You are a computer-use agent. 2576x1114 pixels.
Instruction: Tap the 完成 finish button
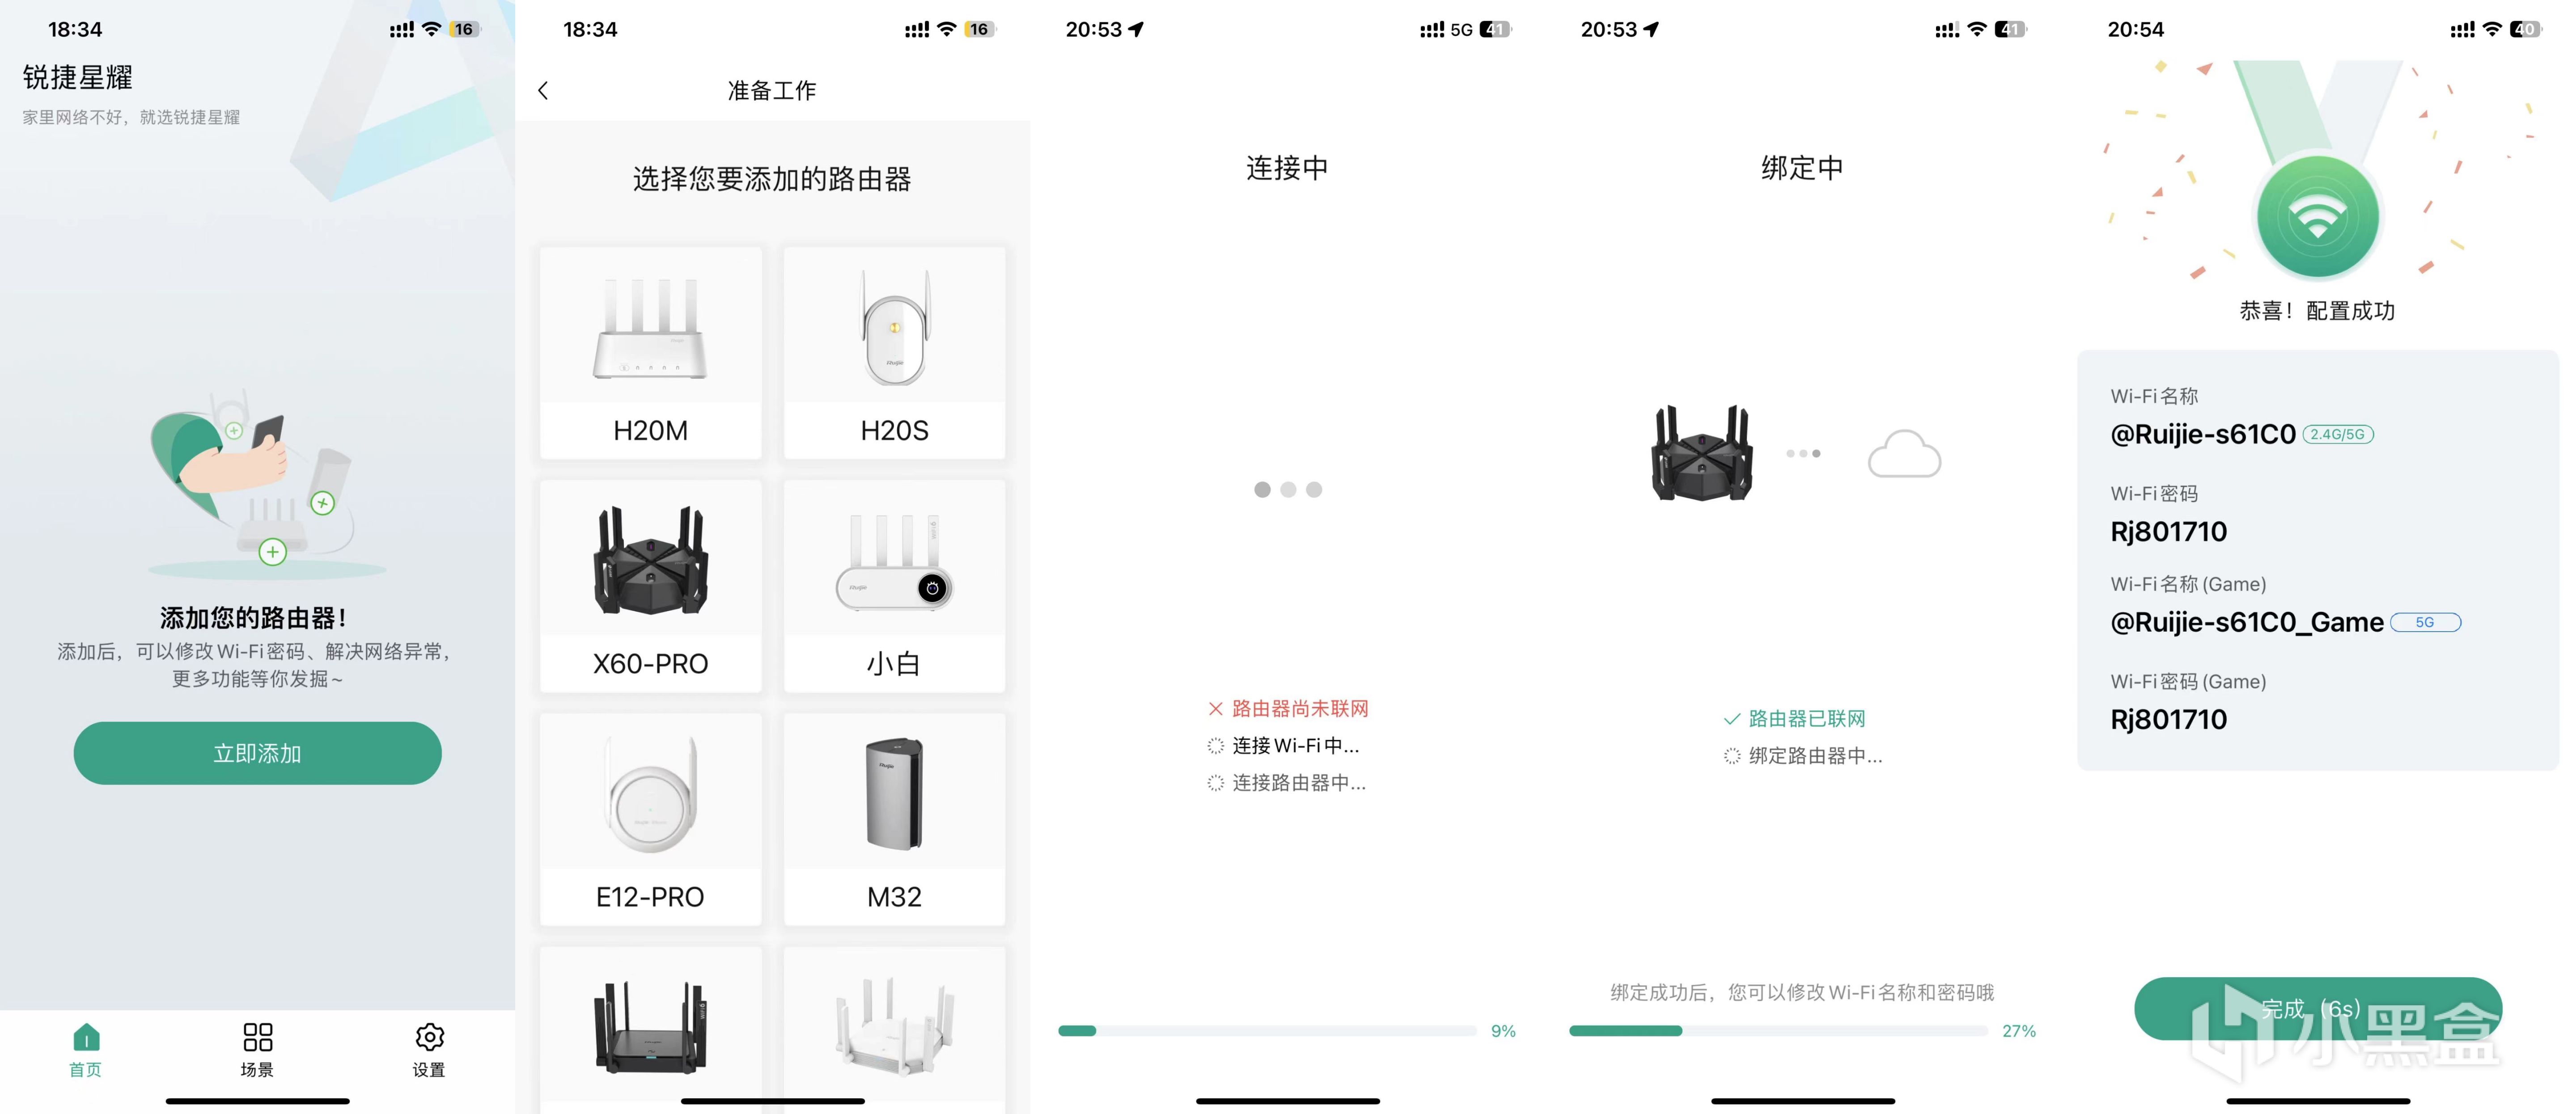pos(2317,1008)
